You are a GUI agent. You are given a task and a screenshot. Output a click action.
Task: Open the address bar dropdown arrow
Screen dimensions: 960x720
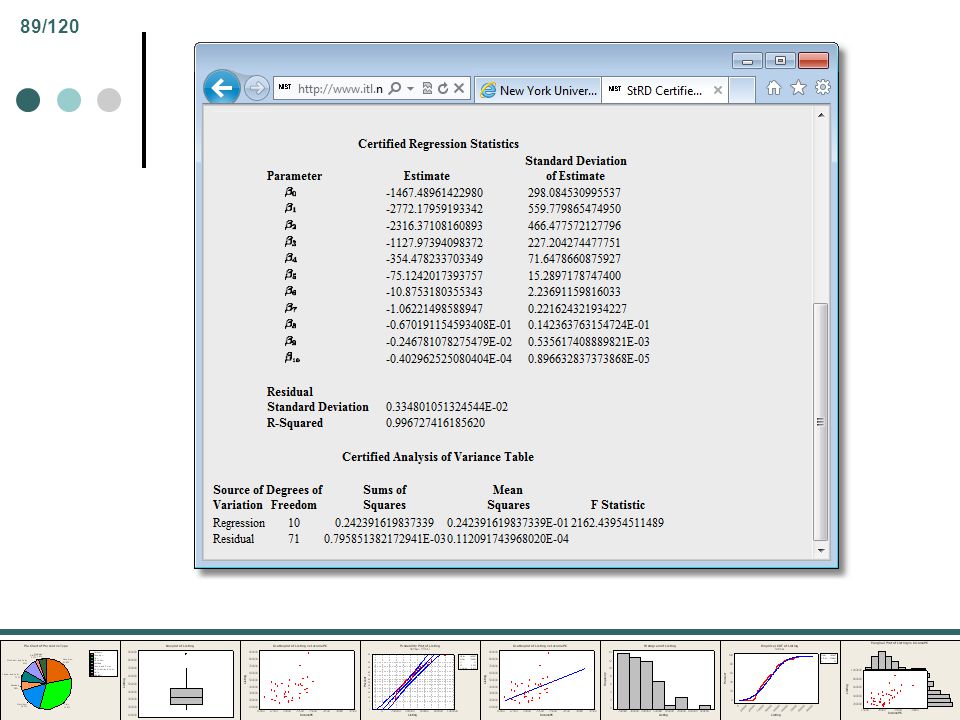point(410,89)
